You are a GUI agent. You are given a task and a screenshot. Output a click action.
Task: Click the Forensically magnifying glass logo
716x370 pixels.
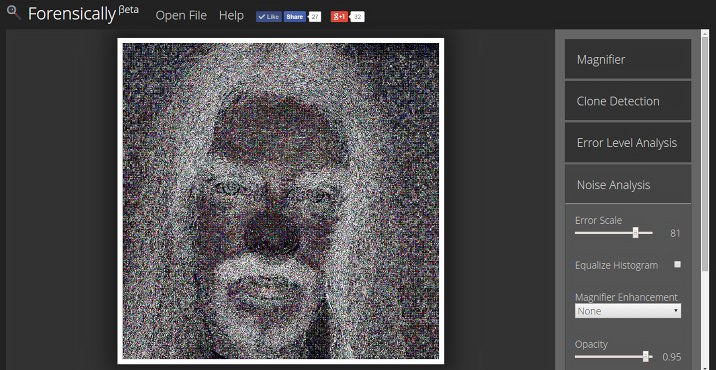pos(14,13)
